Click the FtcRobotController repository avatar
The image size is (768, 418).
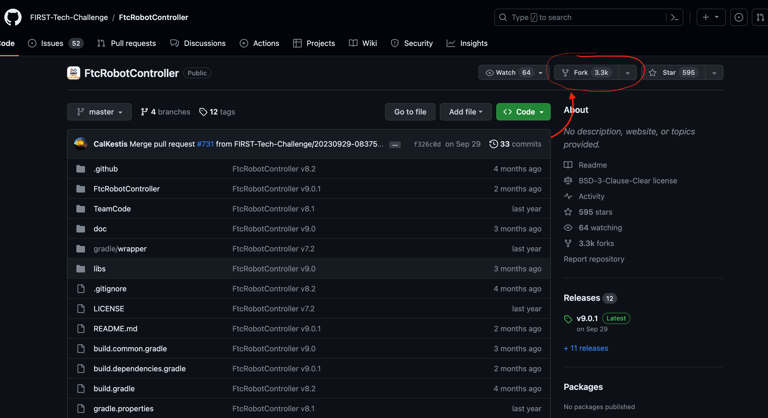click(x=73, y=73)
